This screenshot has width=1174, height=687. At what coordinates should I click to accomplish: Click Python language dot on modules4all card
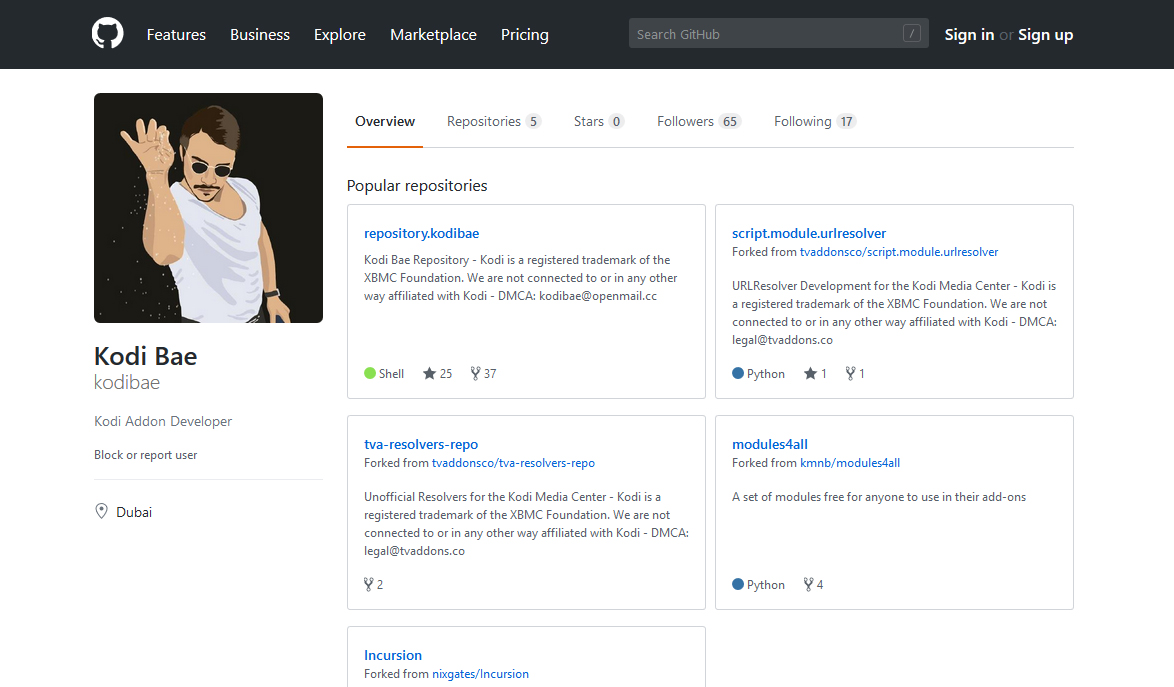(738, 584)
